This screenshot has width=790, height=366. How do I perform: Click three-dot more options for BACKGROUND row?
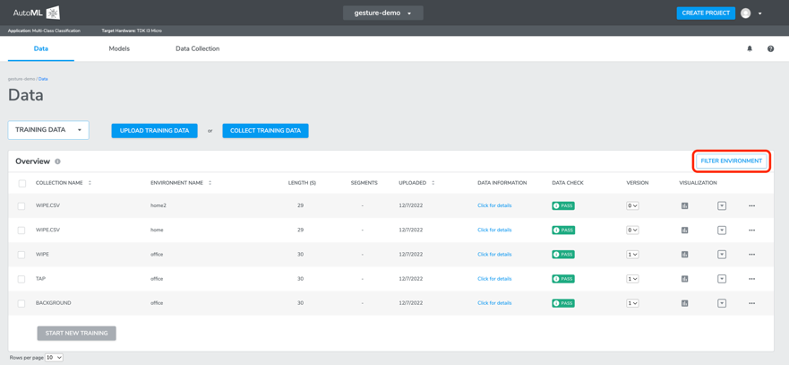[752, 303]
